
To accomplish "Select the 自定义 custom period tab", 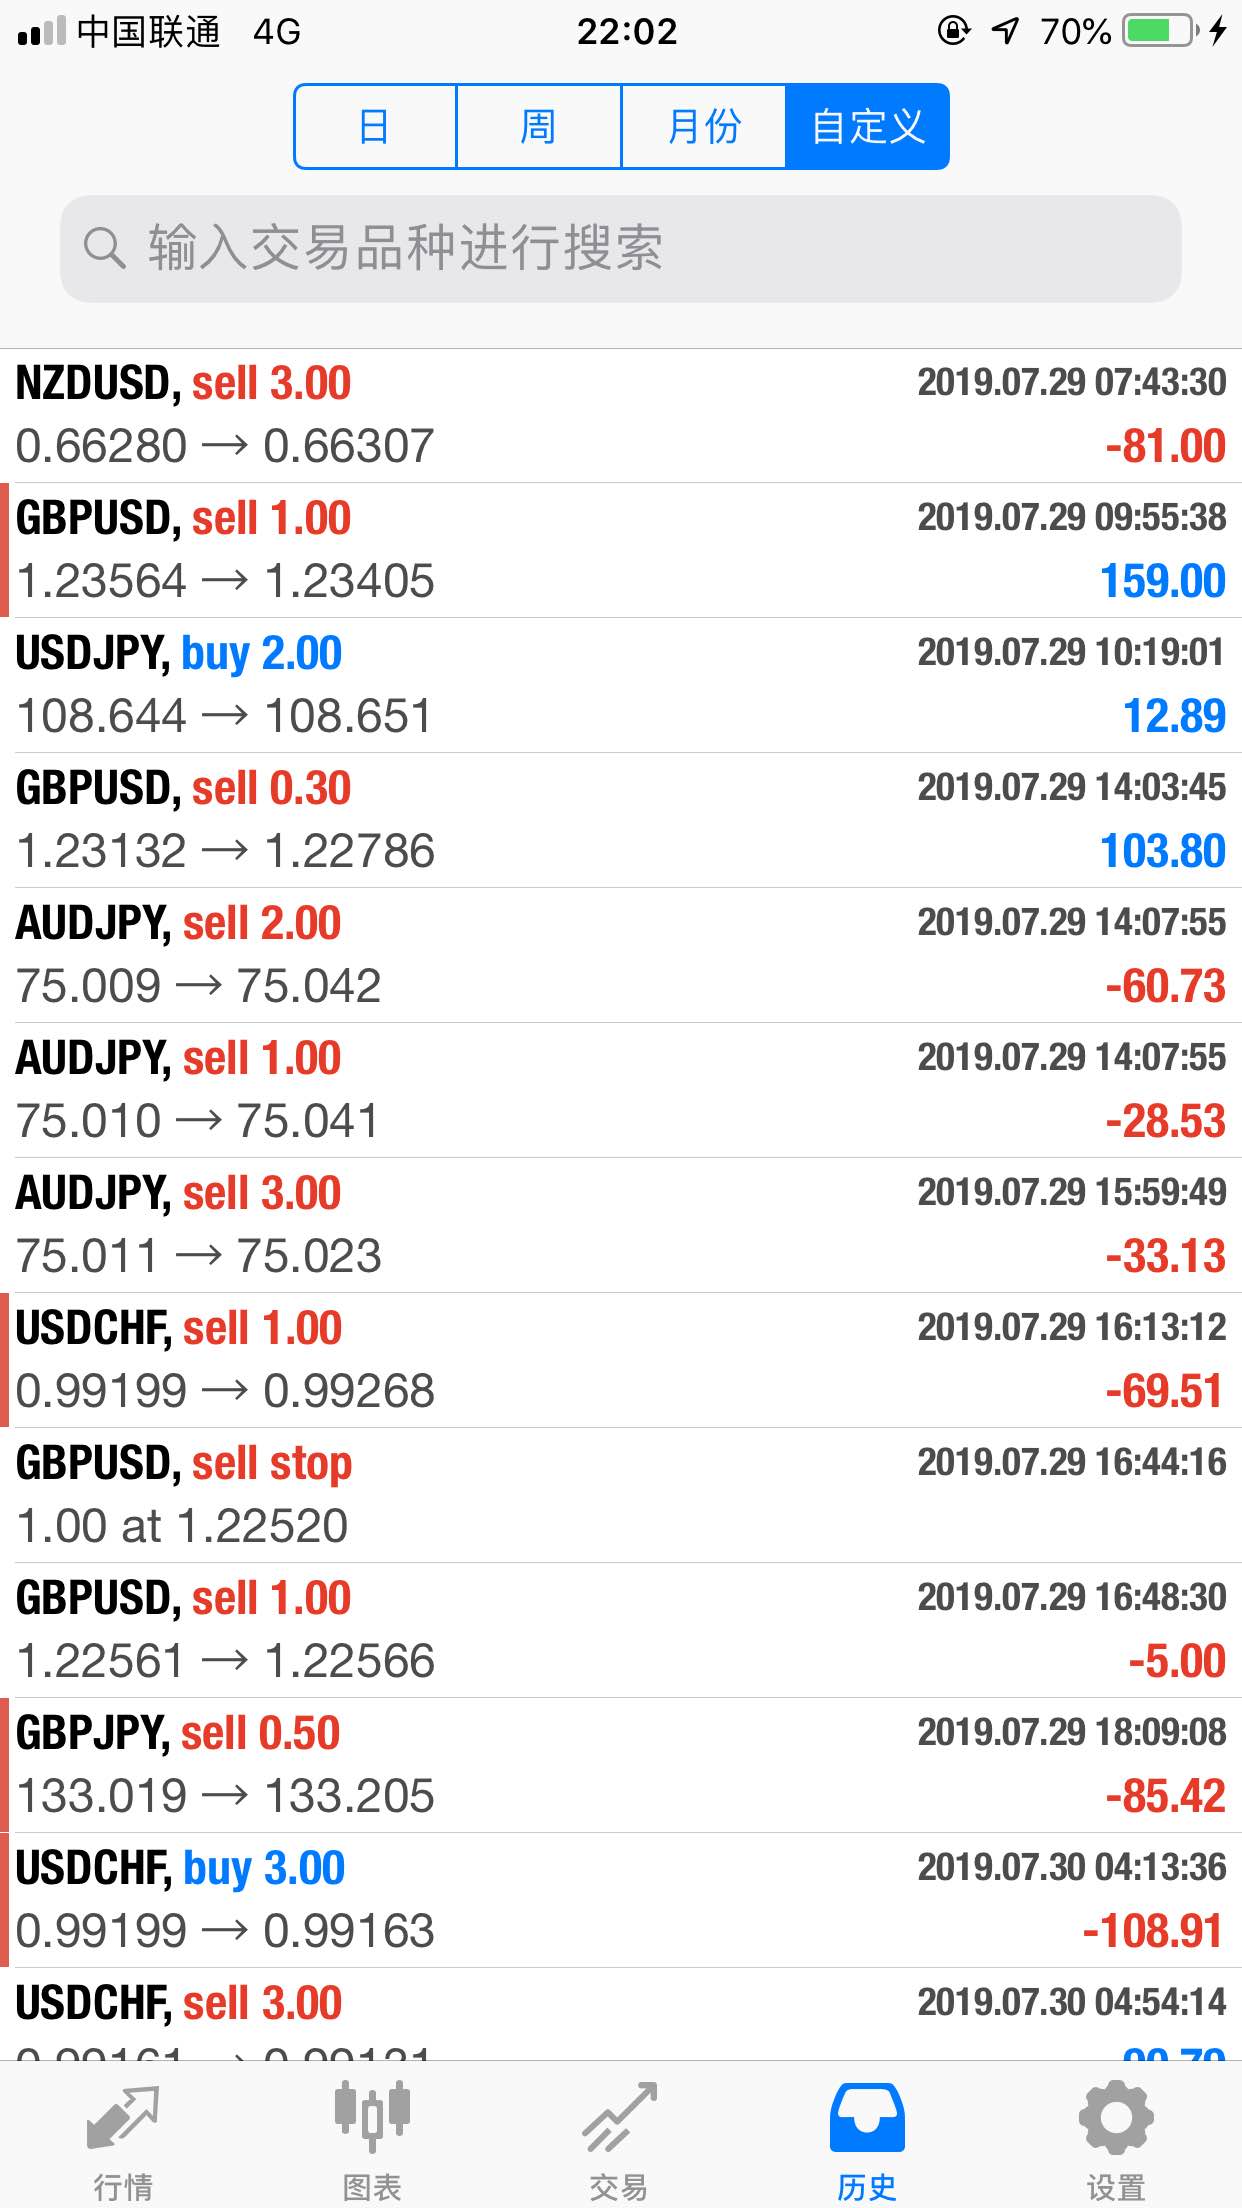I will point(868,127).
